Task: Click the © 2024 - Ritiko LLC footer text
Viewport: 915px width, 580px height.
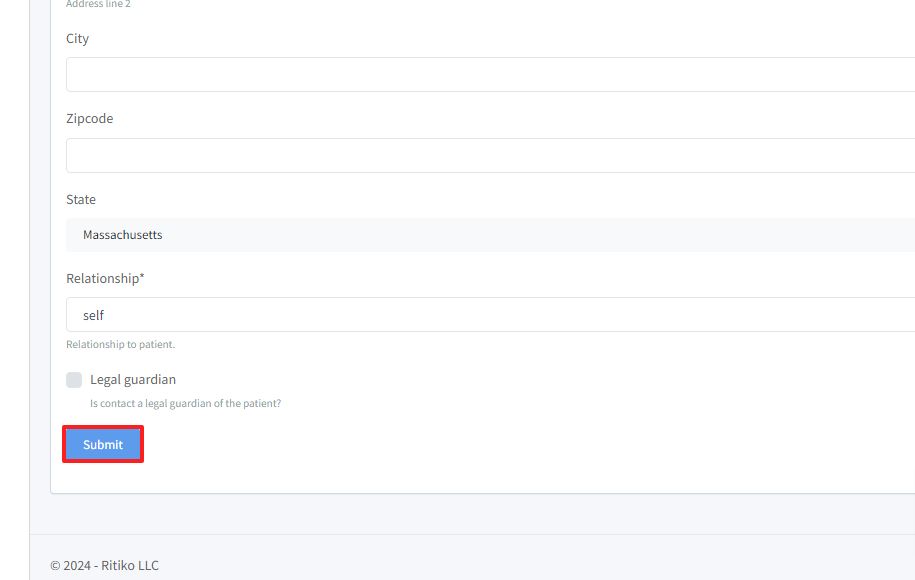Action: pos(104,565)
